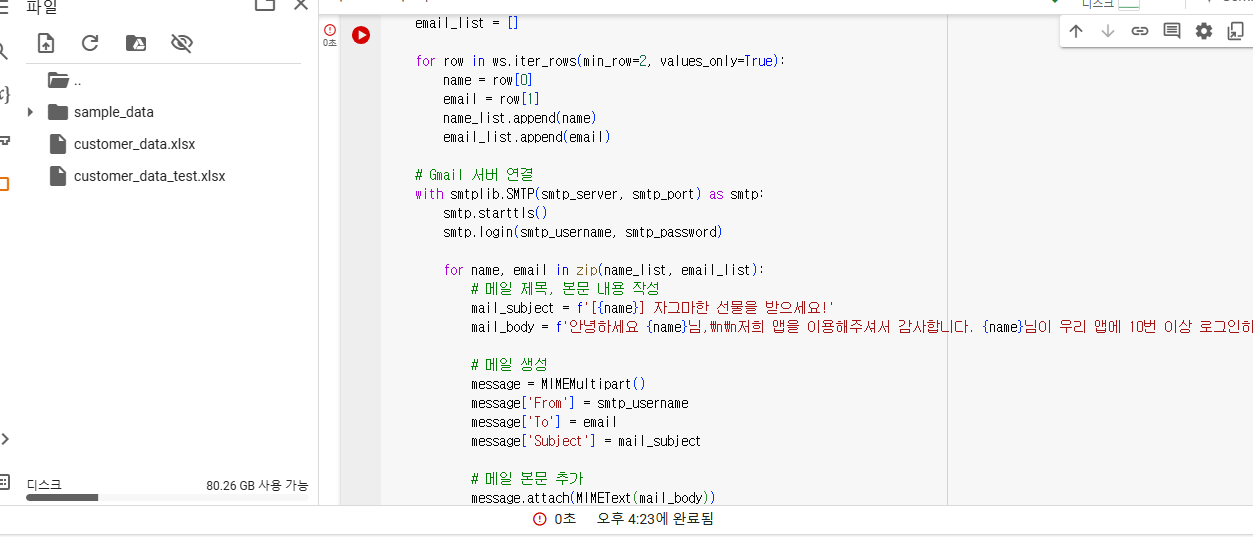Click the '오후 4:23에 완료됨' status text
Image resolution: width=1253 pixels, height=537 pixels.
point(655,519)
